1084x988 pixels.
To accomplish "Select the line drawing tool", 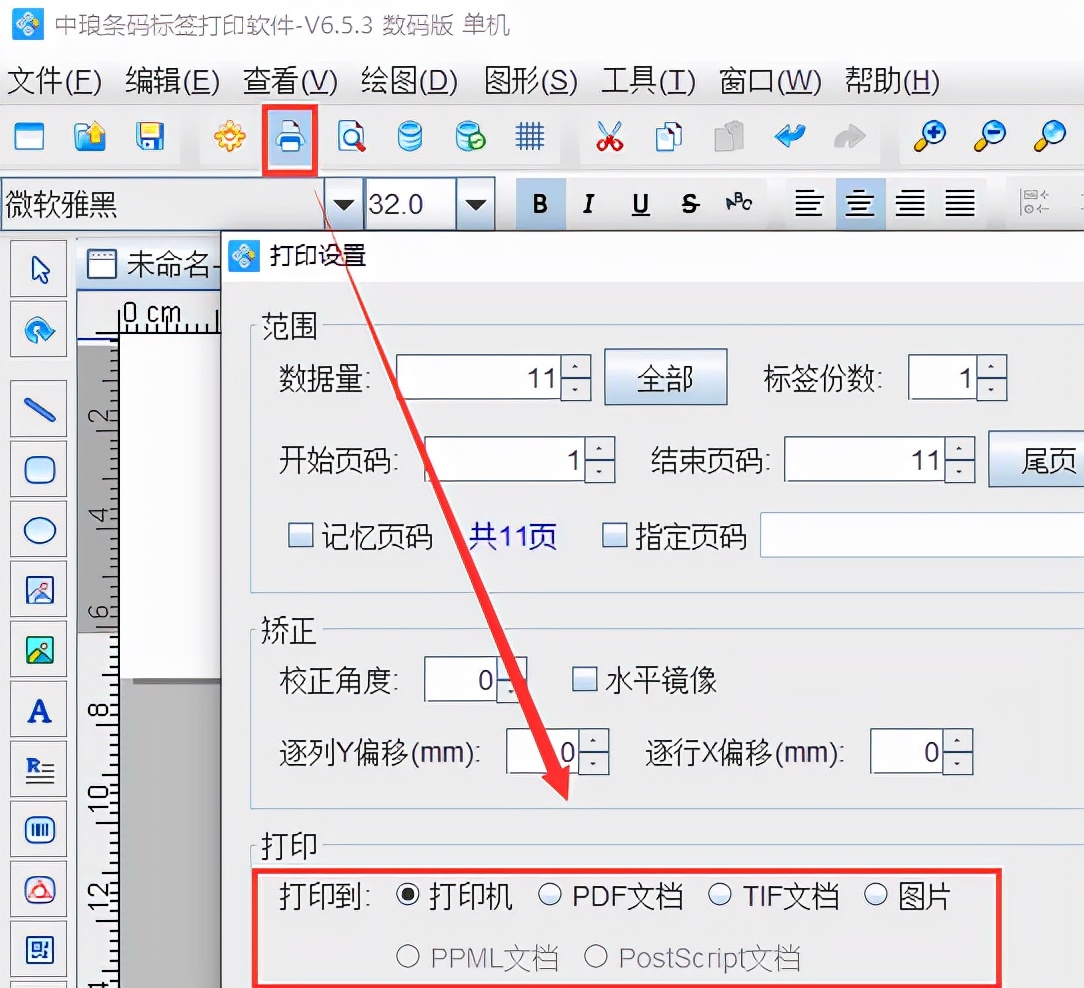I will (38, 410).
